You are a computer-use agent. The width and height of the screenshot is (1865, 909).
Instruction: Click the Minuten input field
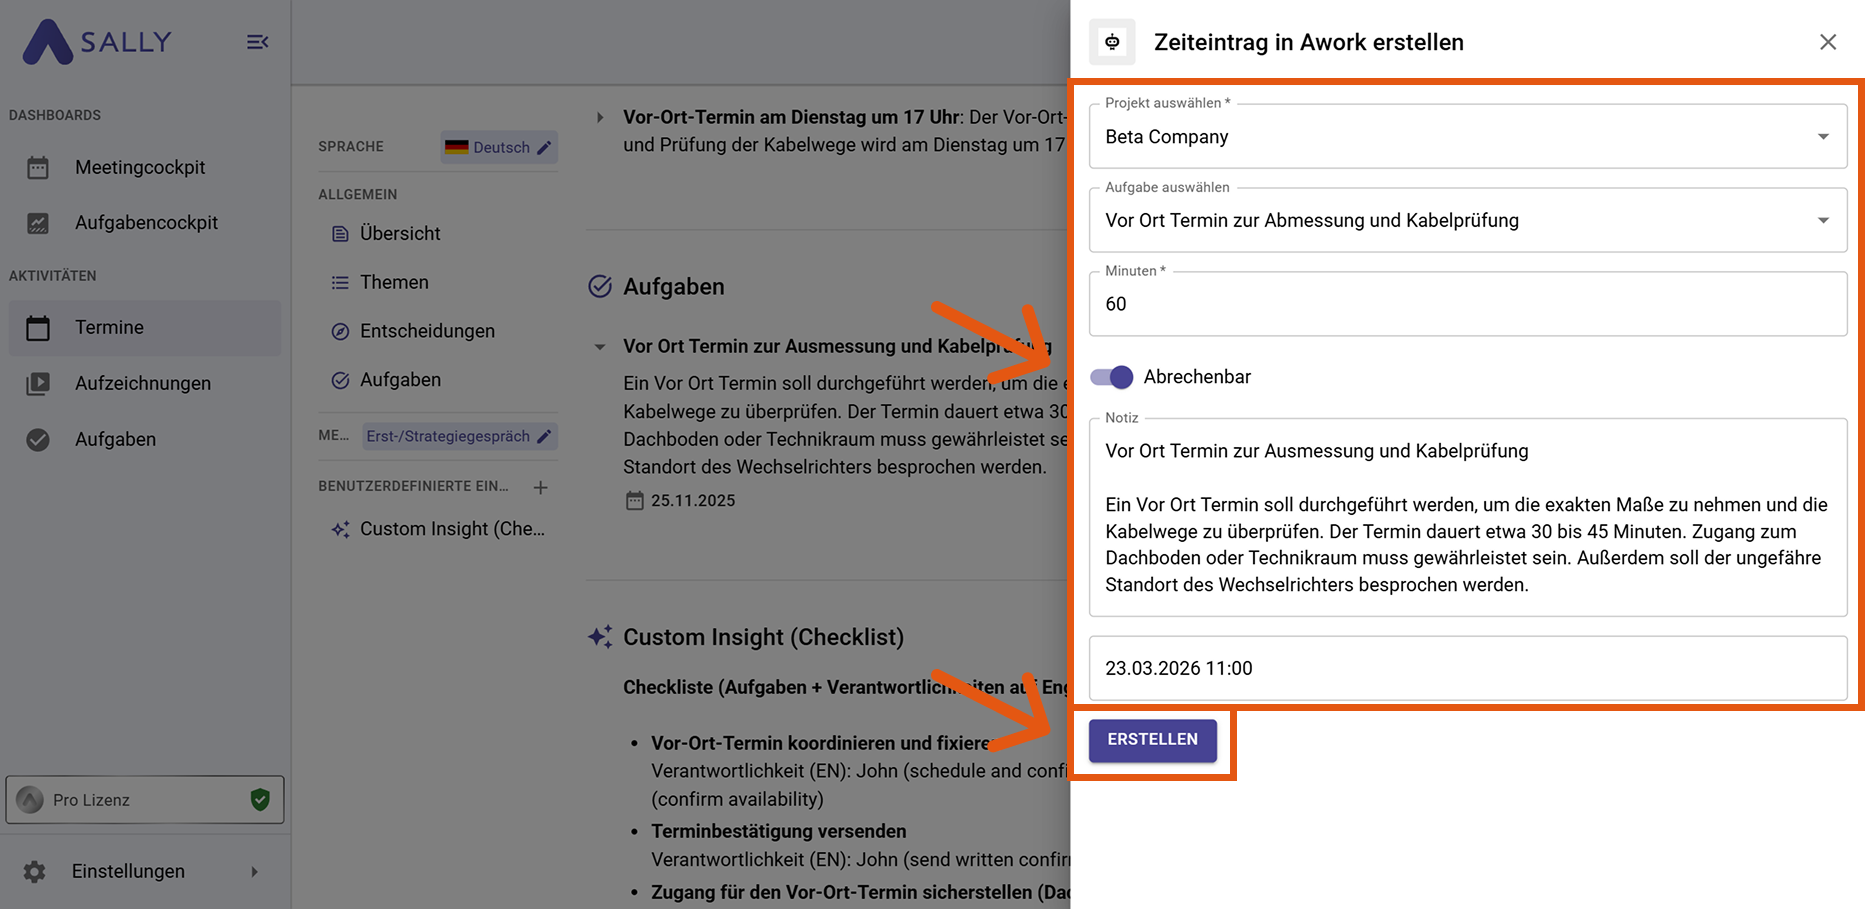pyautogui.click(x=1467, y=305)
